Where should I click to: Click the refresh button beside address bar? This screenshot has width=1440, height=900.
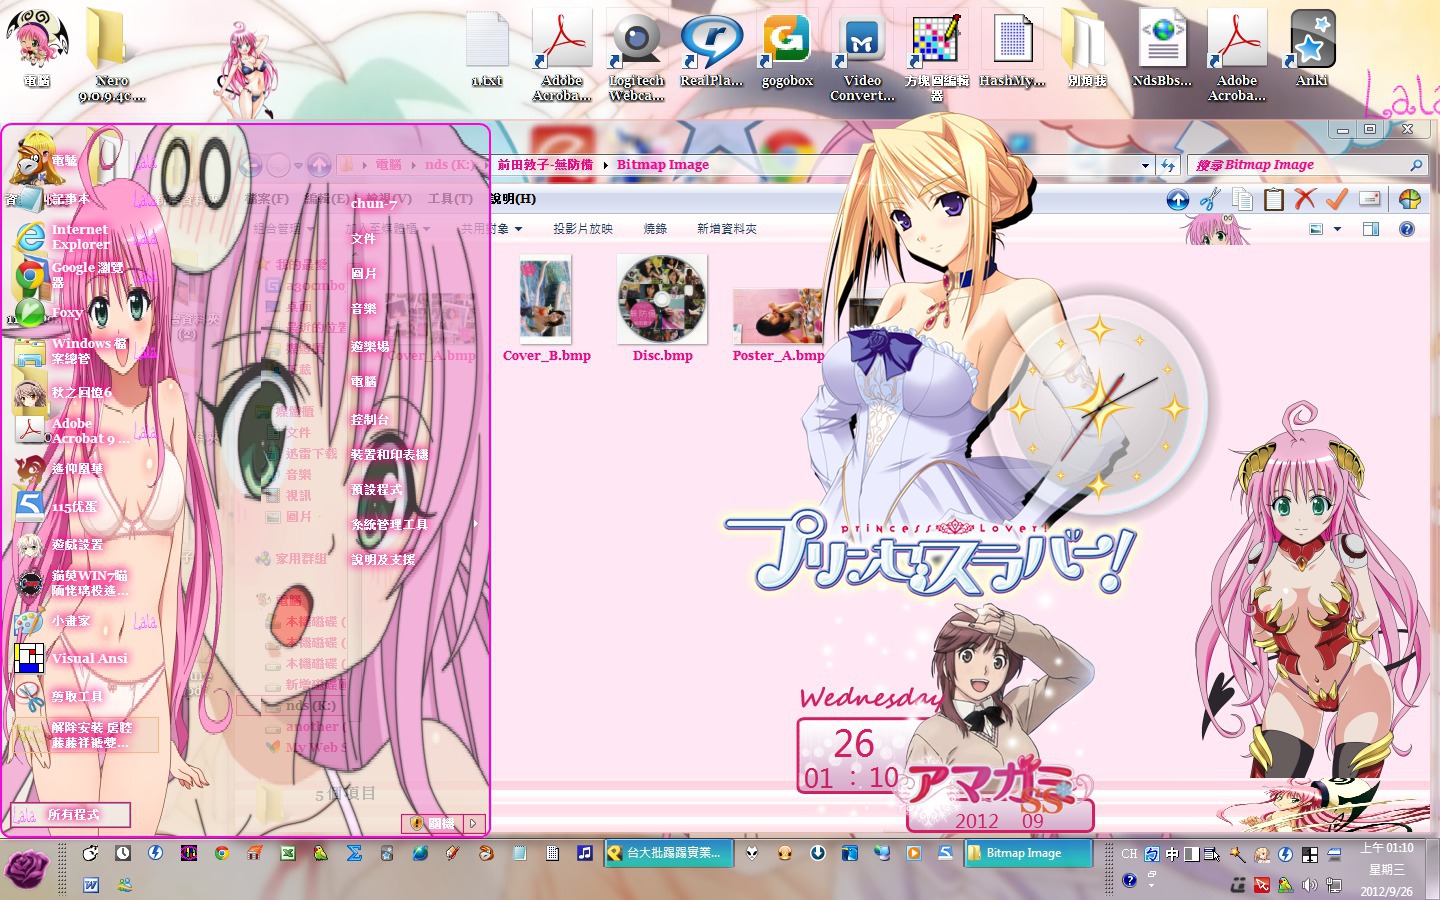pyautogui.click(x=1168, y=165)
